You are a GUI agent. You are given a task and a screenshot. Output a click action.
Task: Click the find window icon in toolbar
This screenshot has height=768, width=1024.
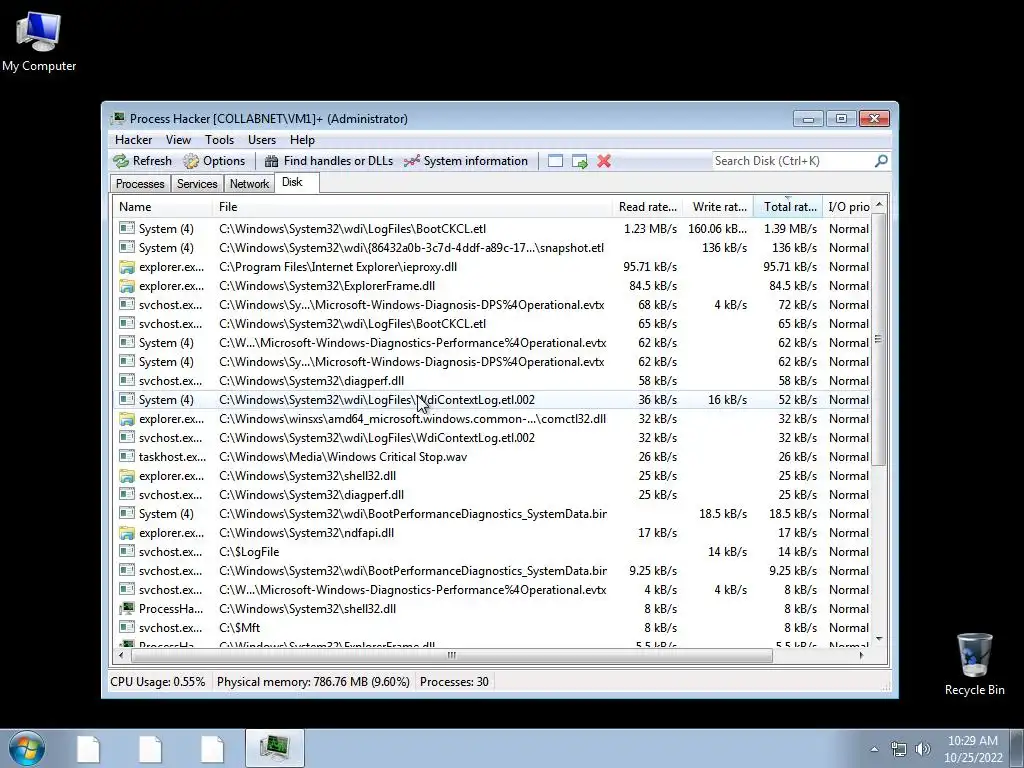point(555,161)
